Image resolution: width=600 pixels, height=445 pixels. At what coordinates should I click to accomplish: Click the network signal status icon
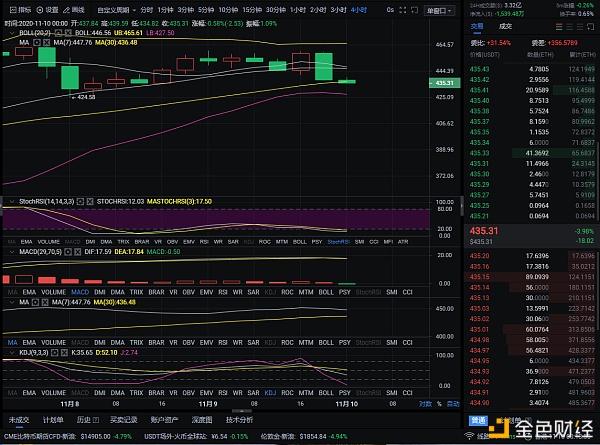[469, 436]
